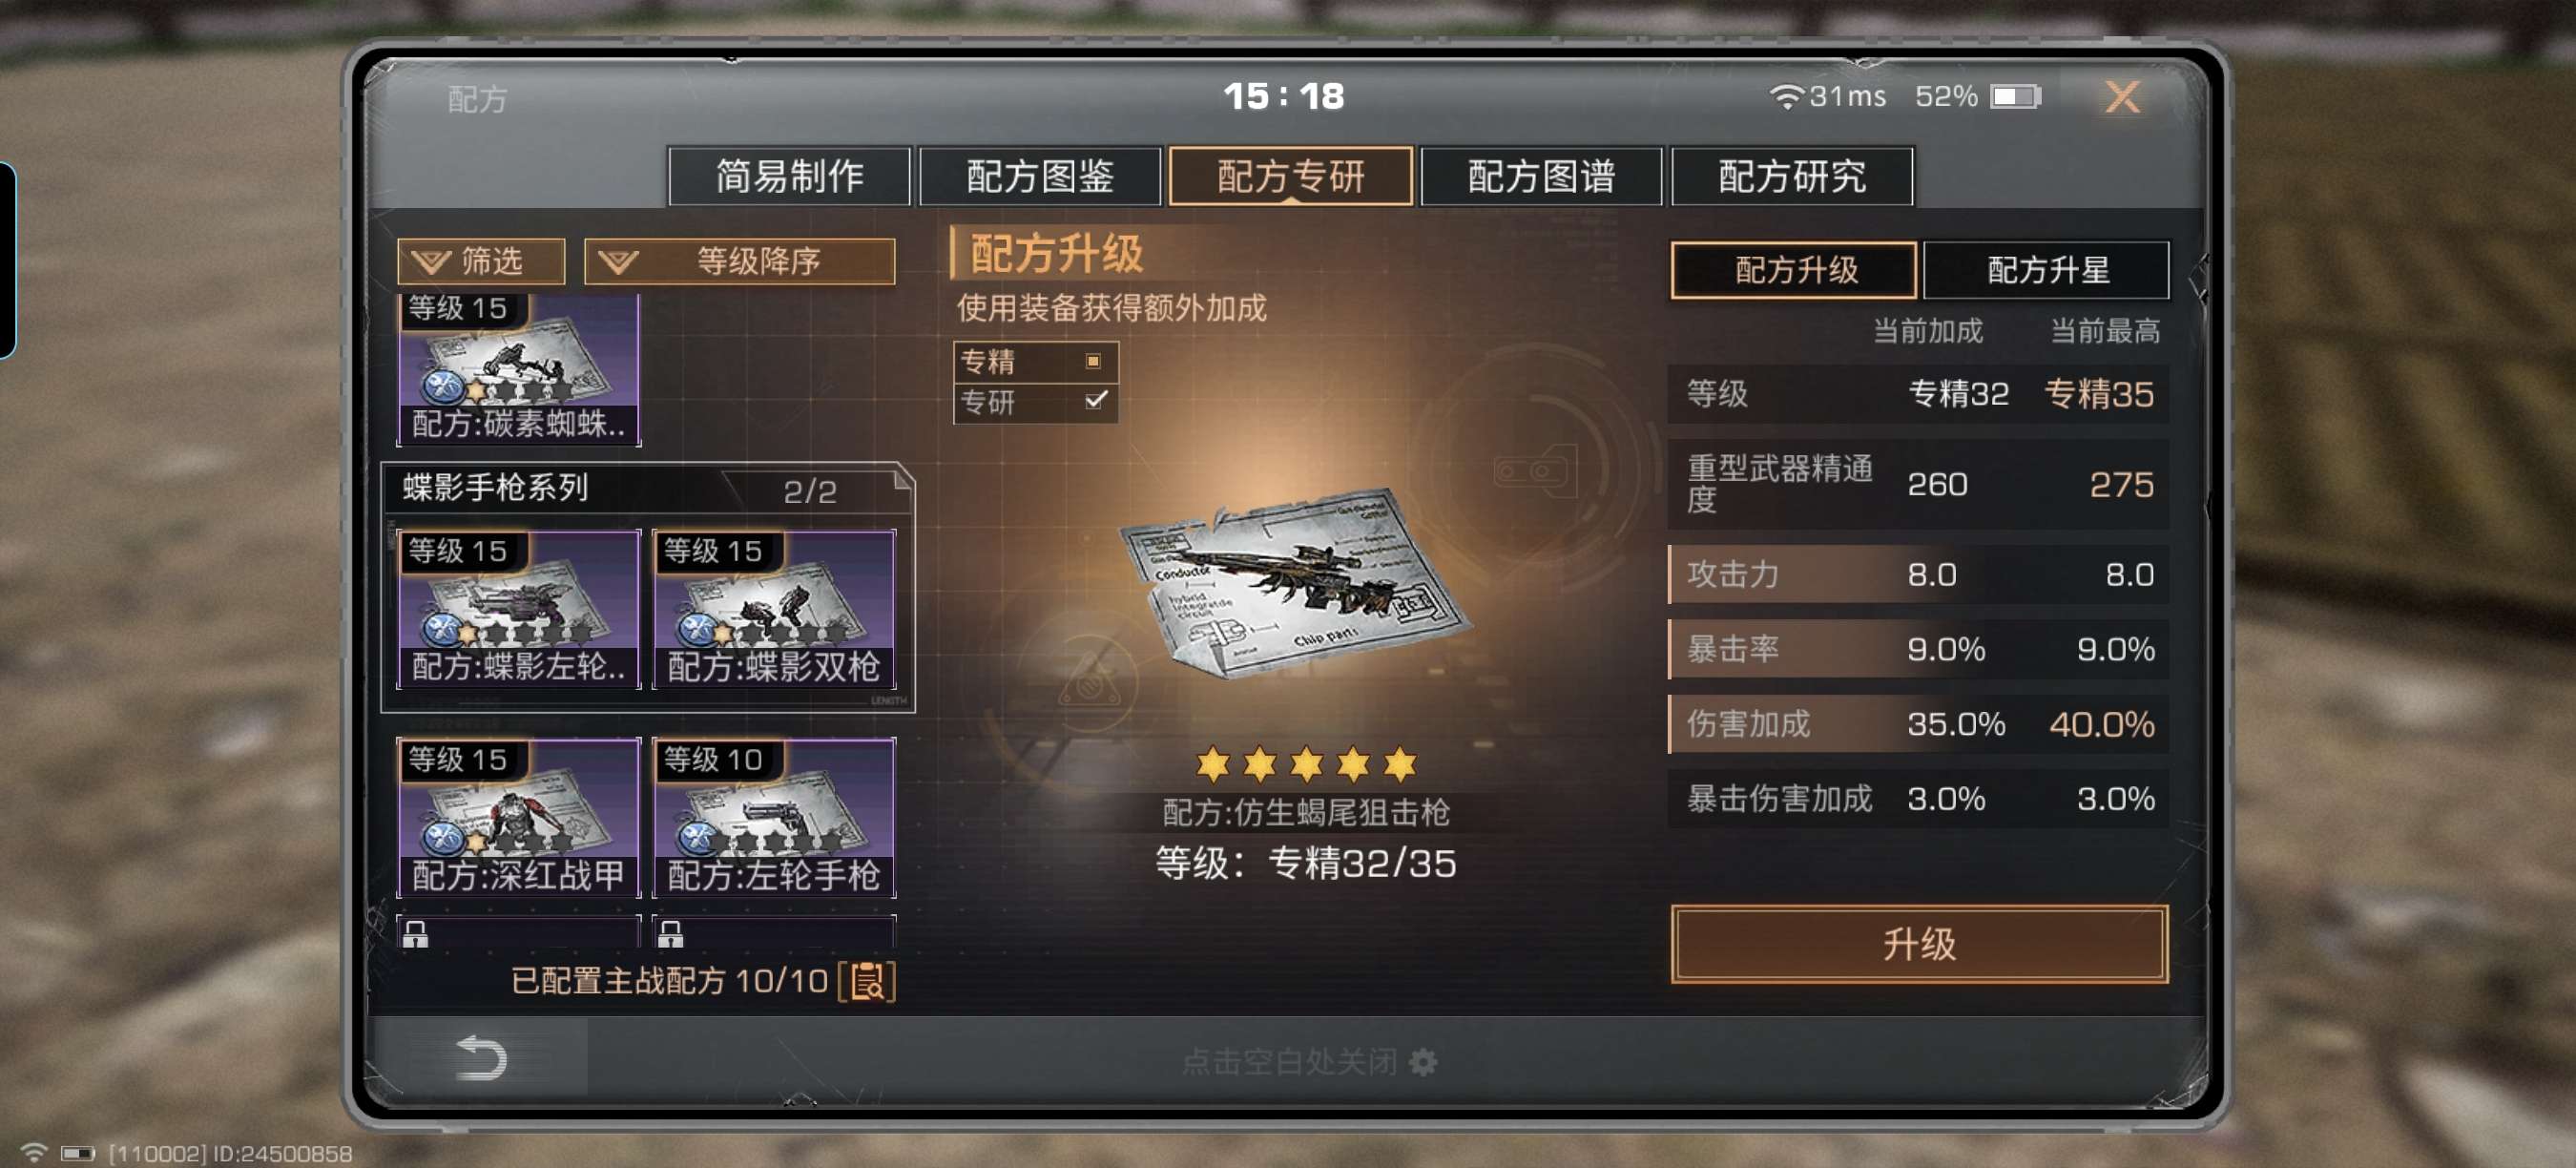
Task: Collapse the 蝶影手枪系列 group header
Action: click(647, 489)
